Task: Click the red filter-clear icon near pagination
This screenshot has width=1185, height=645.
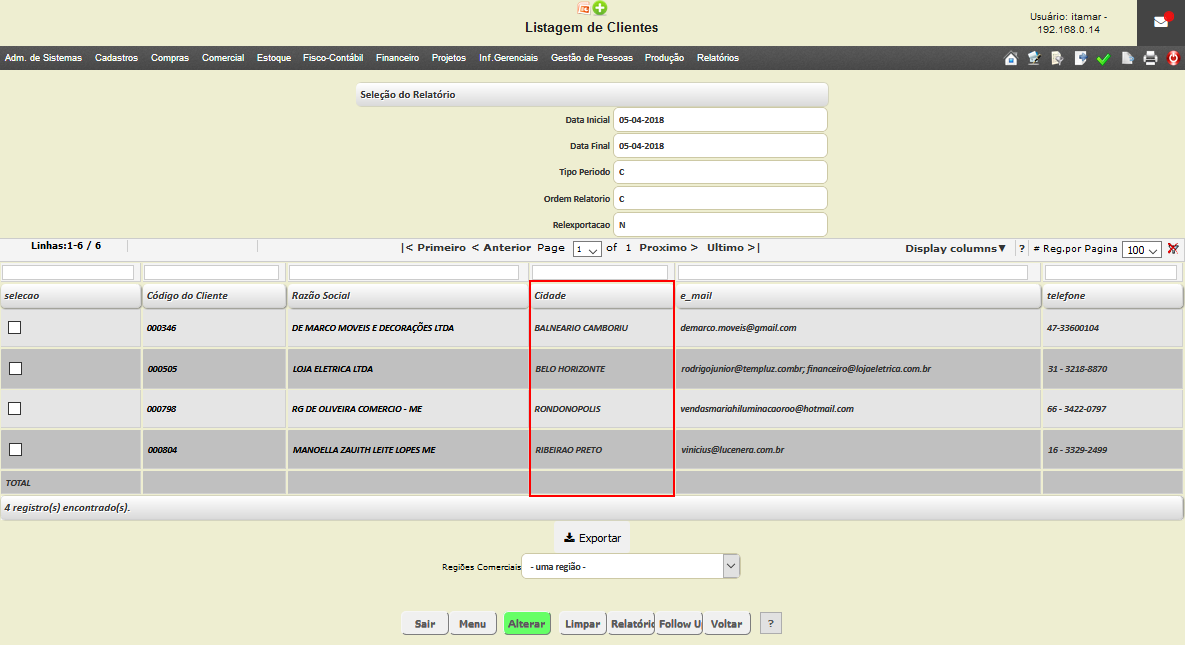Action: pyautogui.click(x=1173, y=248)
